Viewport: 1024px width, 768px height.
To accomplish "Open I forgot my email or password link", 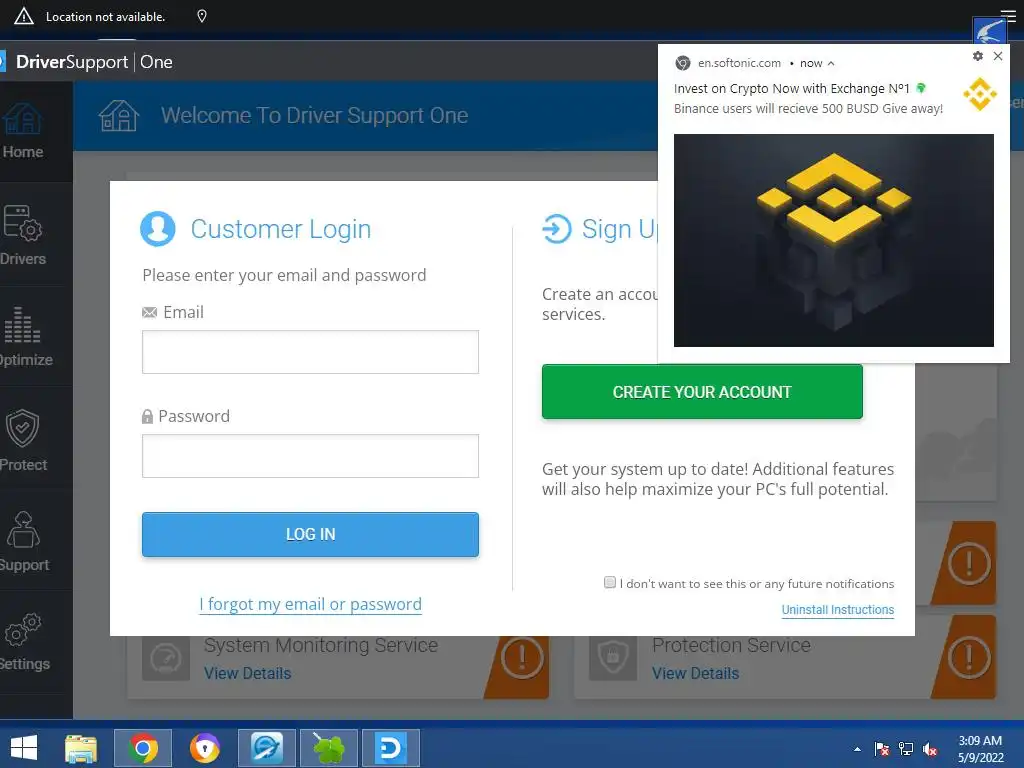I will tap(310, 604).
